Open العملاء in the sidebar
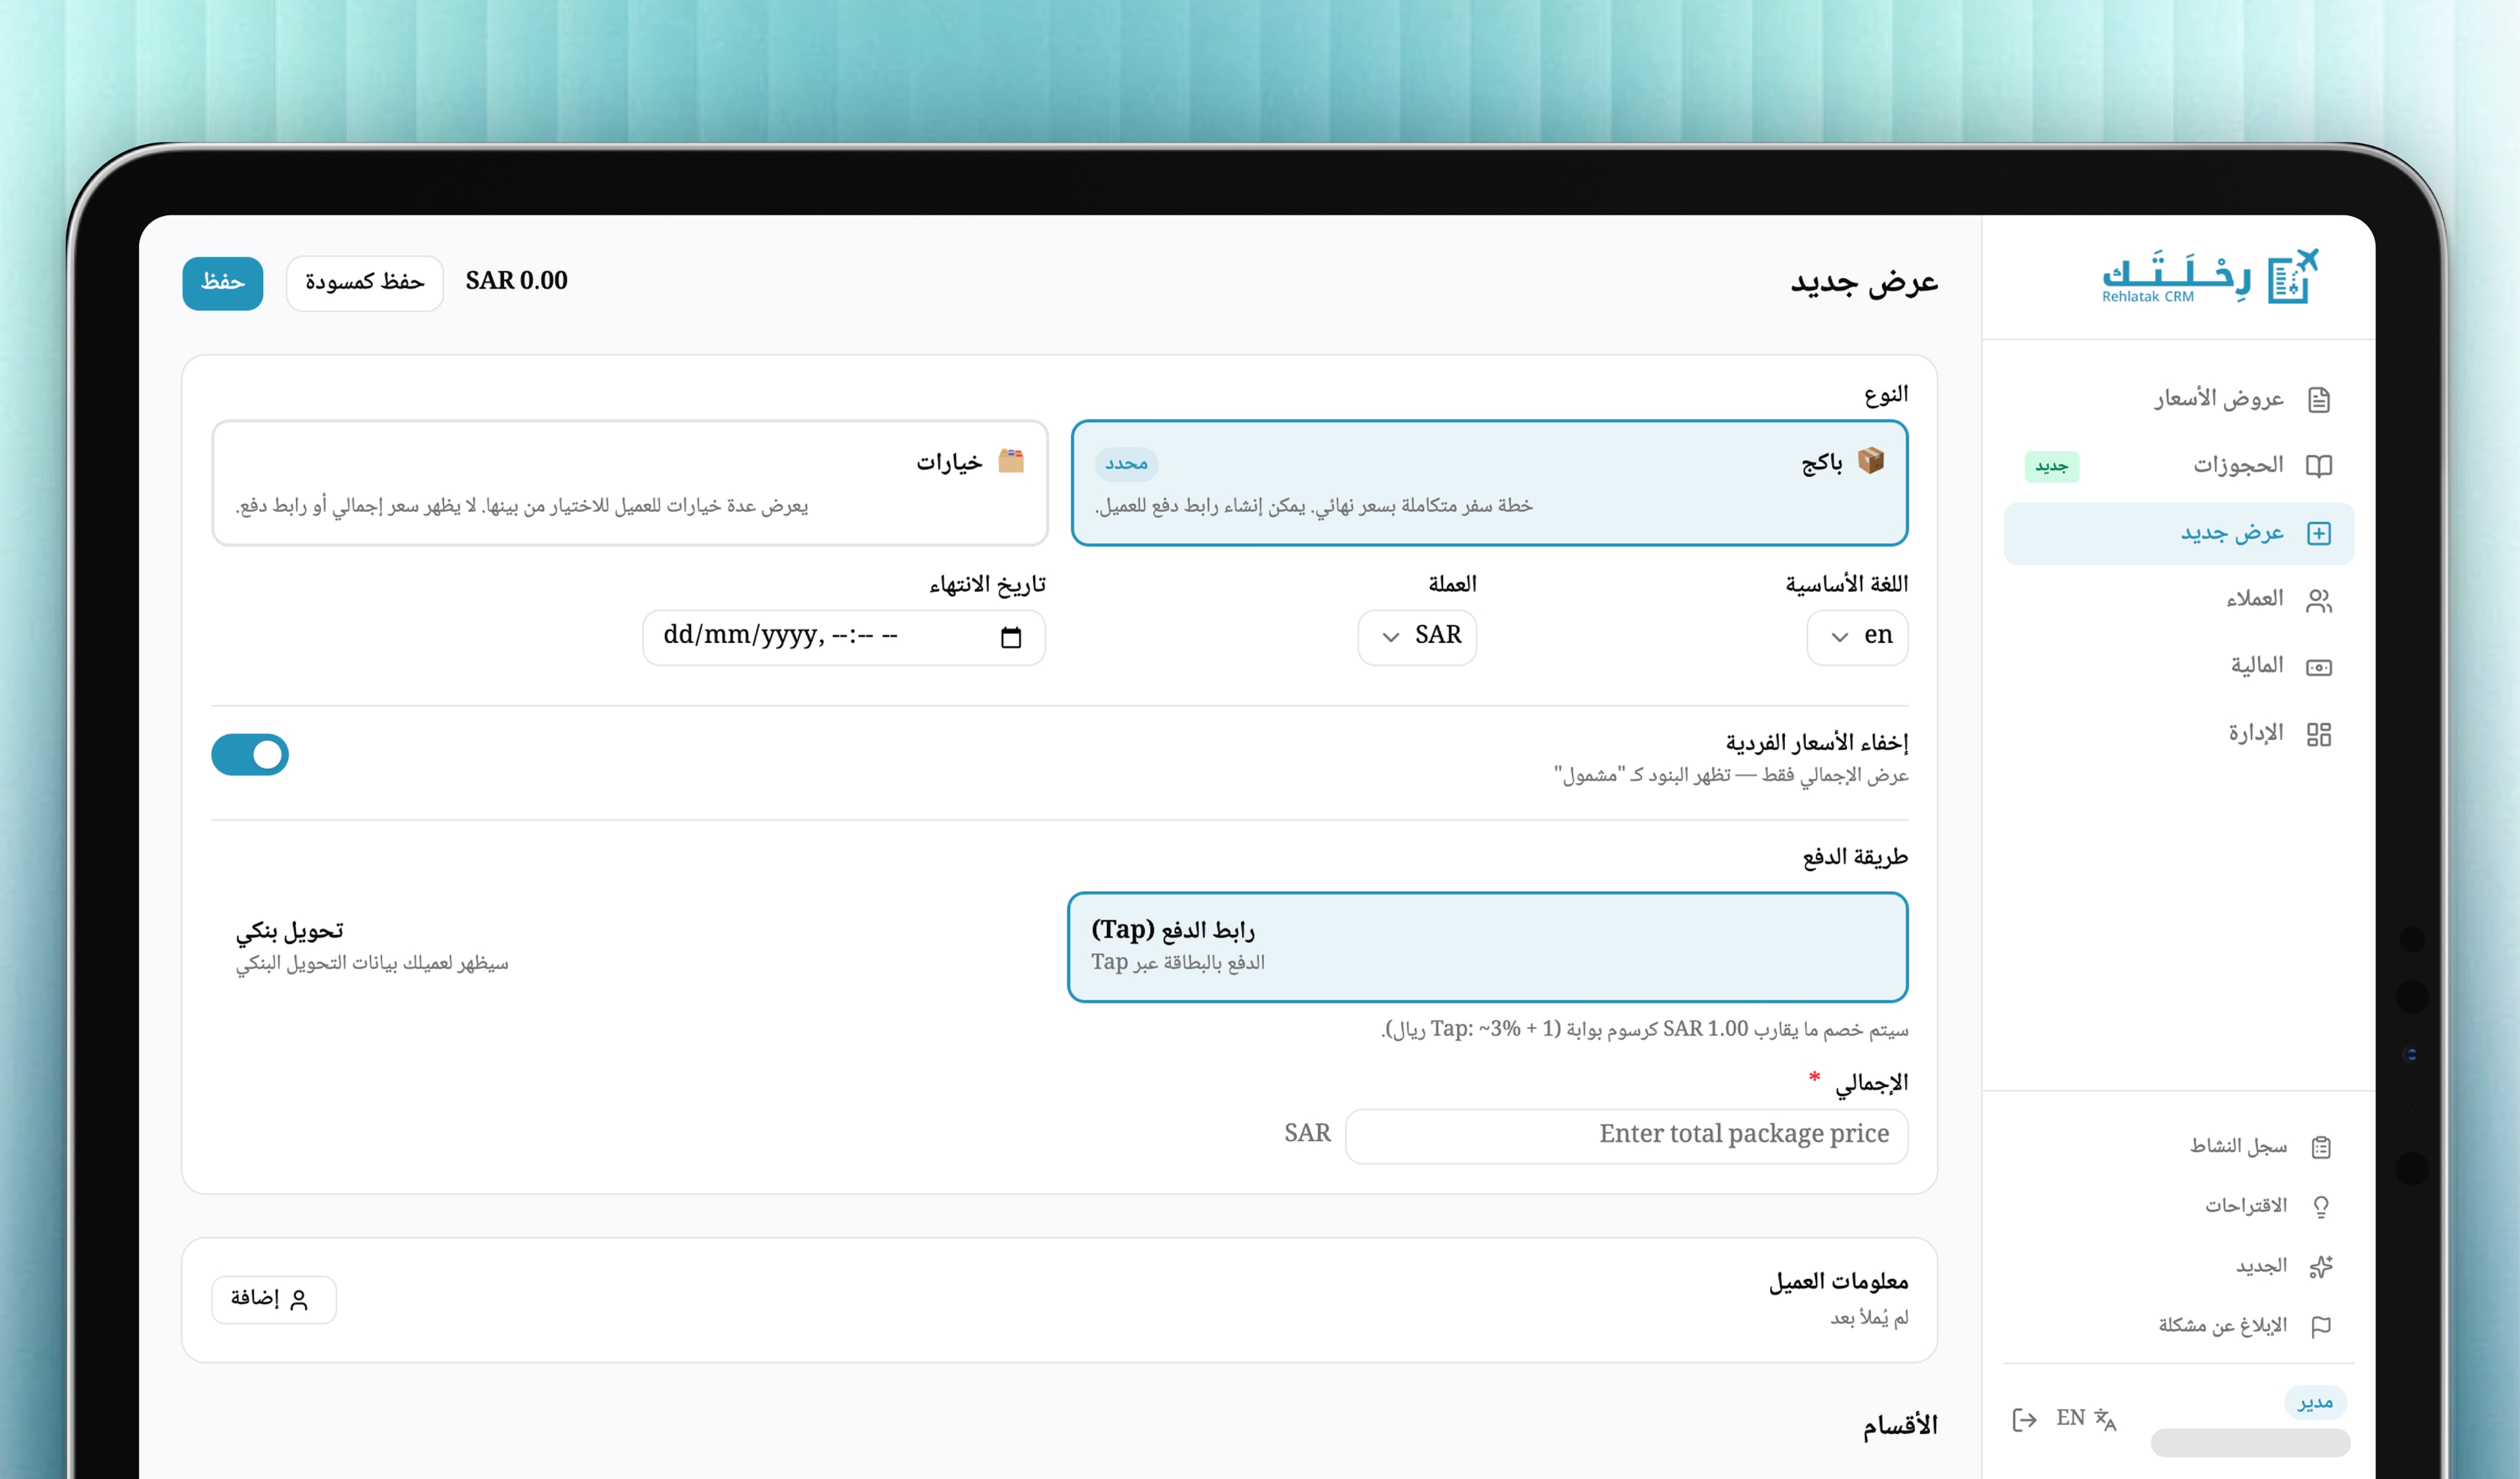 2179,600
